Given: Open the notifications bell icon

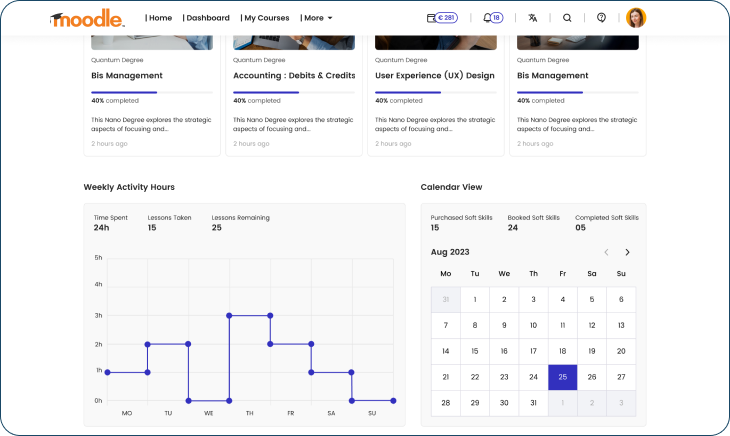Looking at the screenshot, I should (492, 18).
